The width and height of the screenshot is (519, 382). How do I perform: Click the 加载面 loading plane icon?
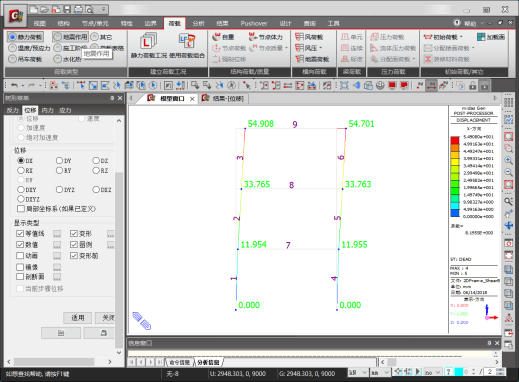(x=491, y=37)
